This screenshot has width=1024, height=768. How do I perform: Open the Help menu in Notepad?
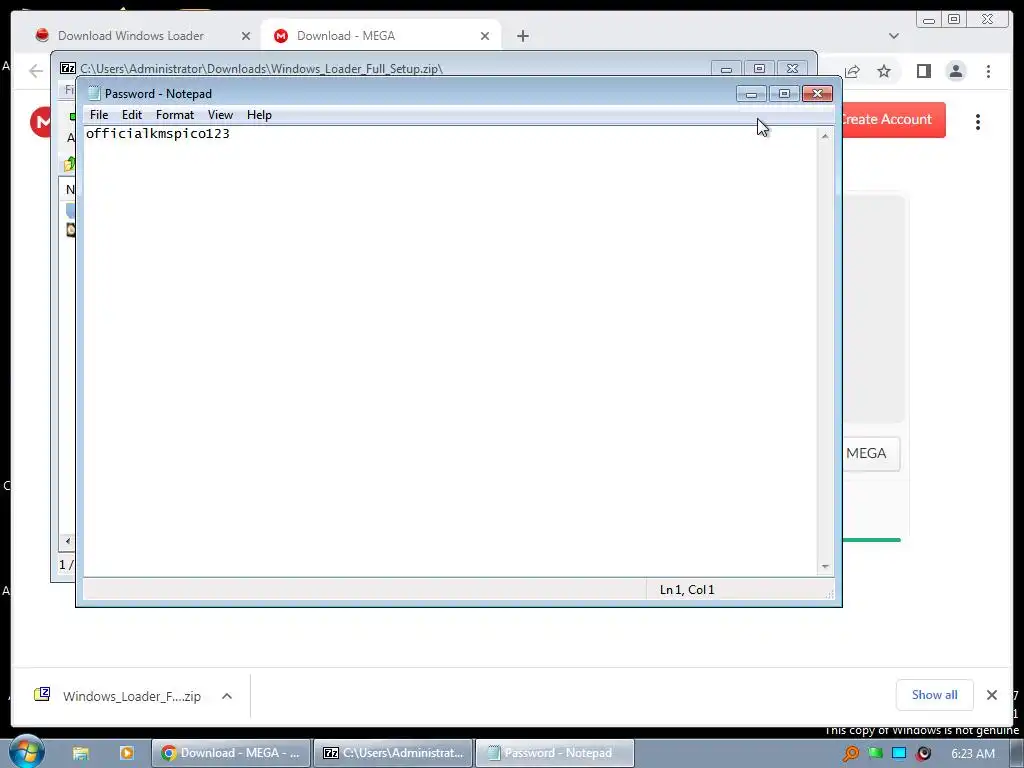pyautogui.click(x=259, y=115)
